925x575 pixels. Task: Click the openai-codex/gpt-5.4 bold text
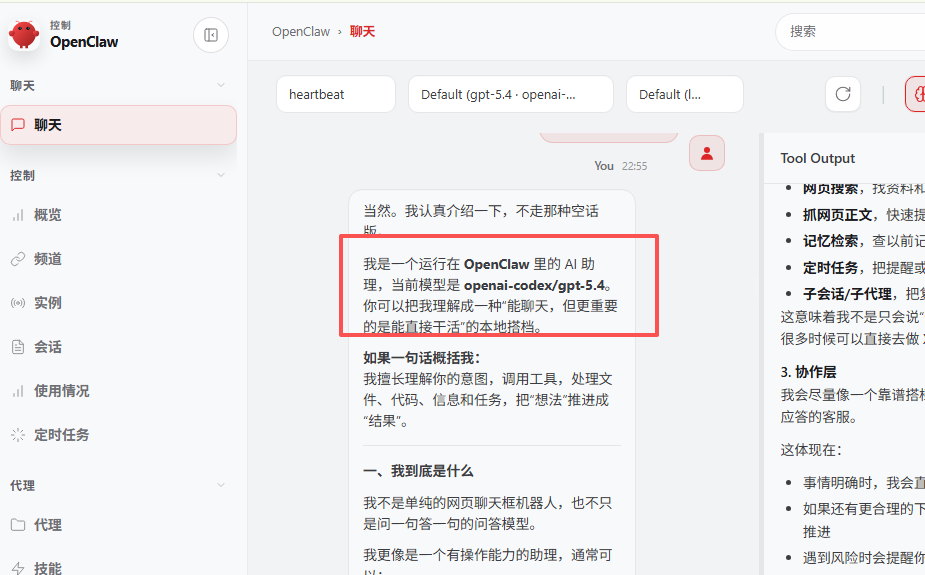tap(534, 285)
